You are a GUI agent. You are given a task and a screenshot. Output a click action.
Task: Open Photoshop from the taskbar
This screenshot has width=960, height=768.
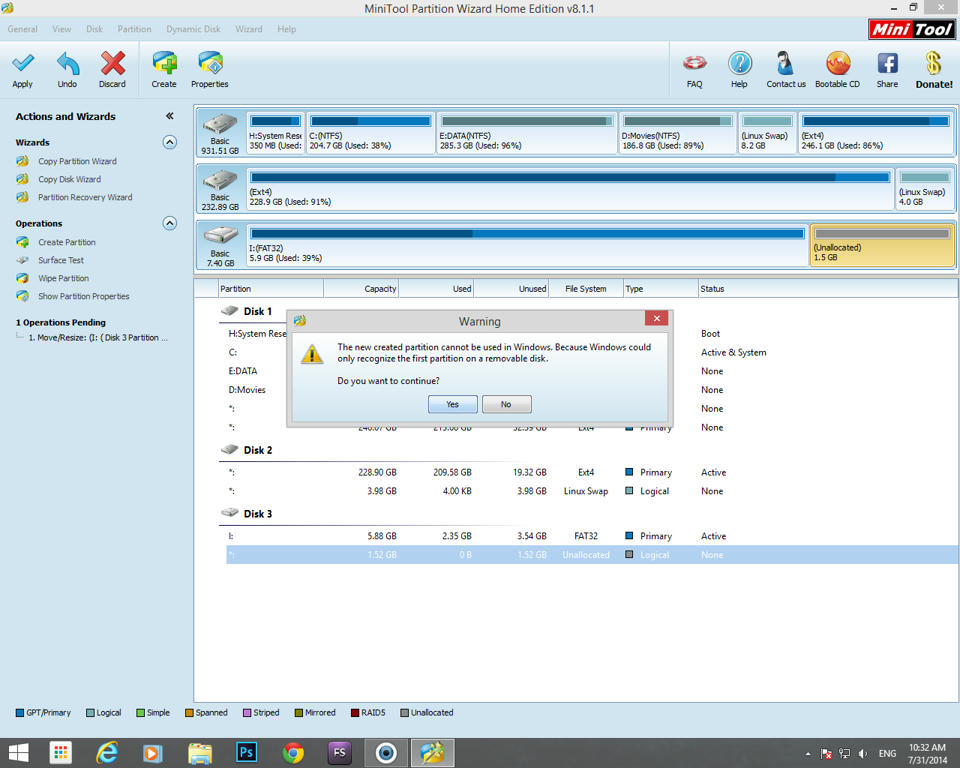click(x=246, y=752)
